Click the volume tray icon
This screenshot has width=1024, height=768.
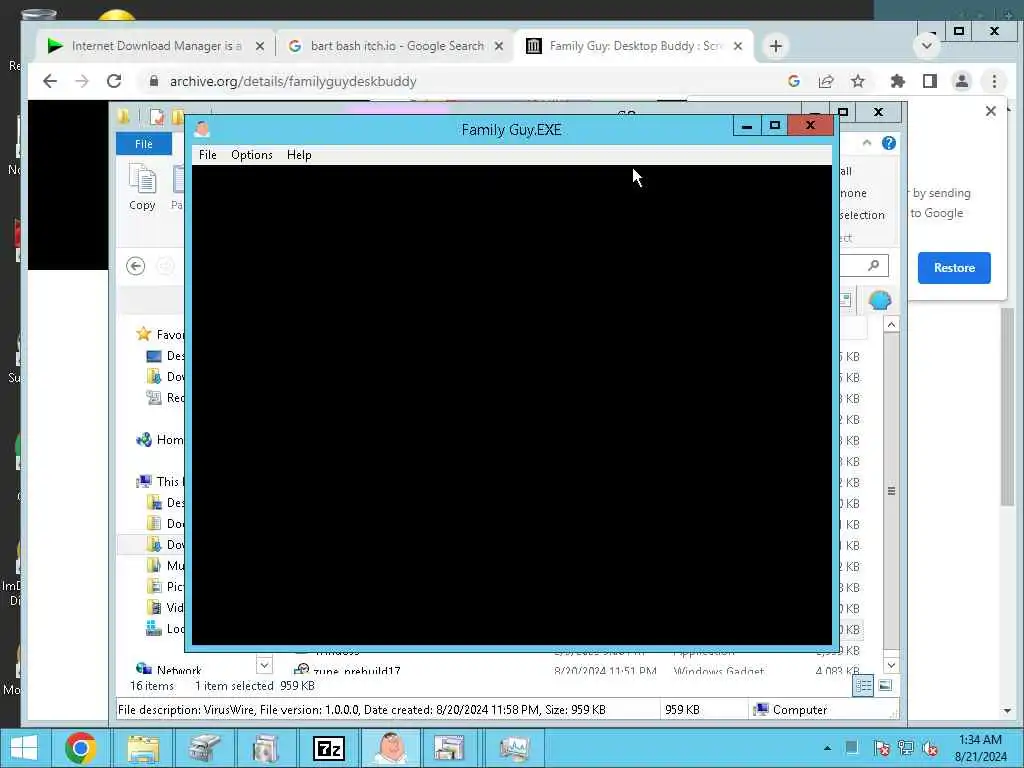pos(930,748)
